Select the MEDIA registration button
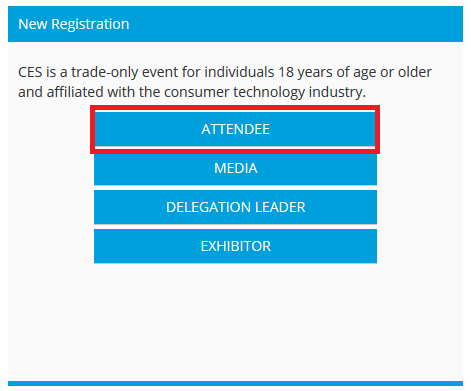 tap(235, 168)
